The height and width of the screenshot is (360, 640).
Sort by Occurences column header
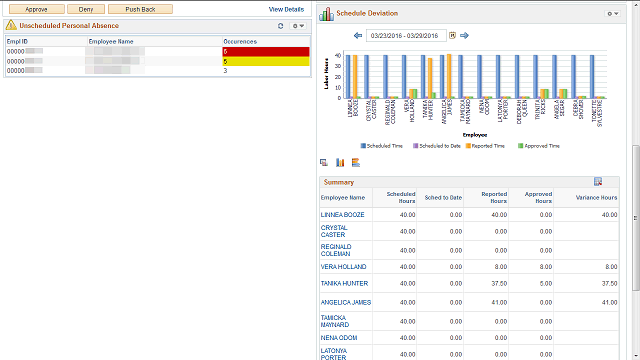[x=240, y=41]
